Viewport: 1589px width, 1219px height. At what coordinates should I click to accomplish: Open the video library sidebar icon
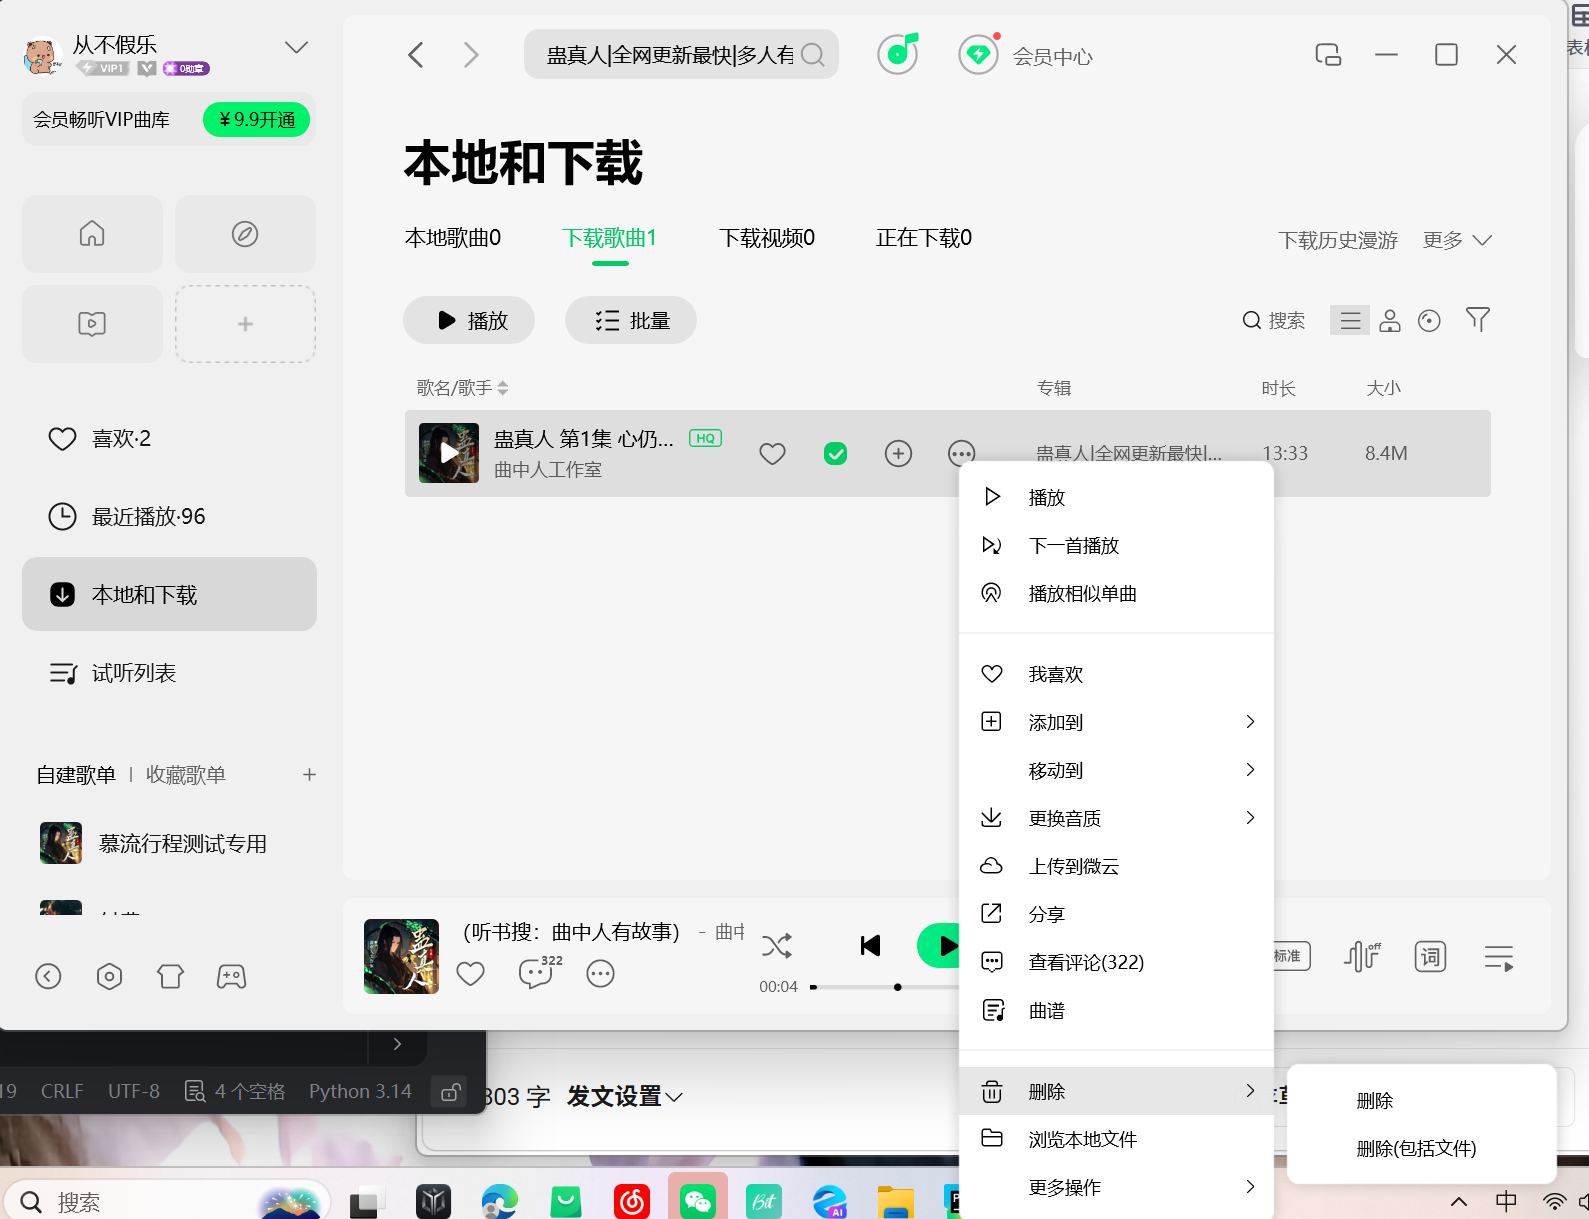92,324
